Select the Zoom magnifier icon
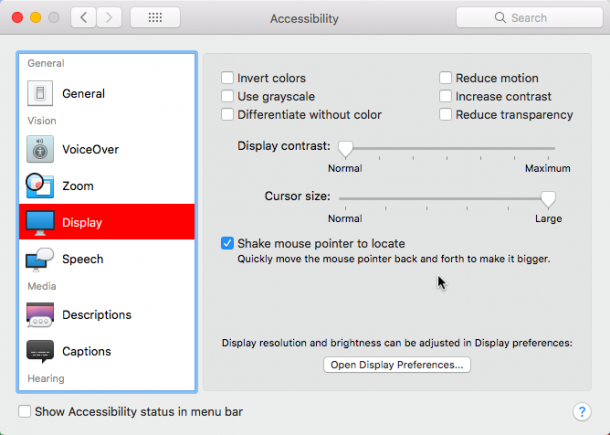The image size is (610, 435). [39, 186]
